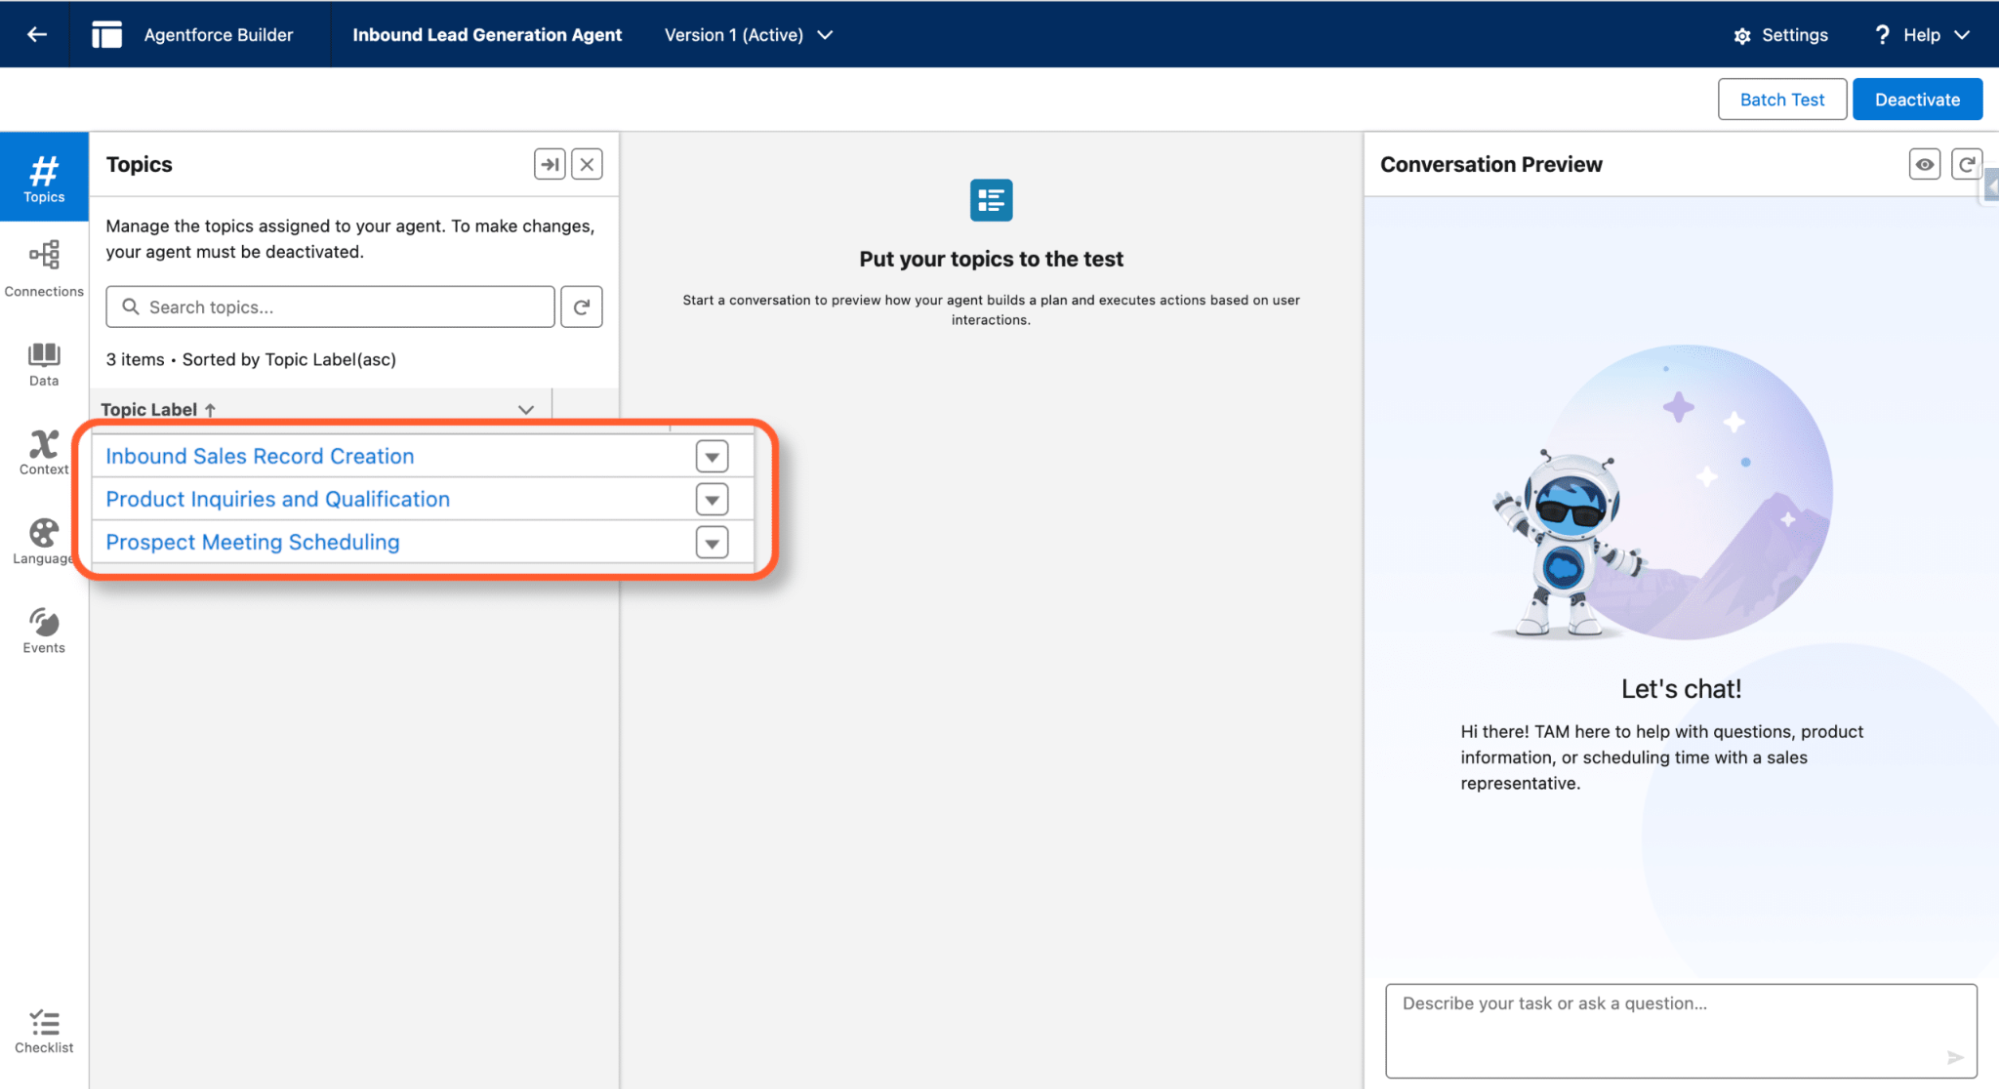
Task: Open the Data panel
Action: [43, 362]
